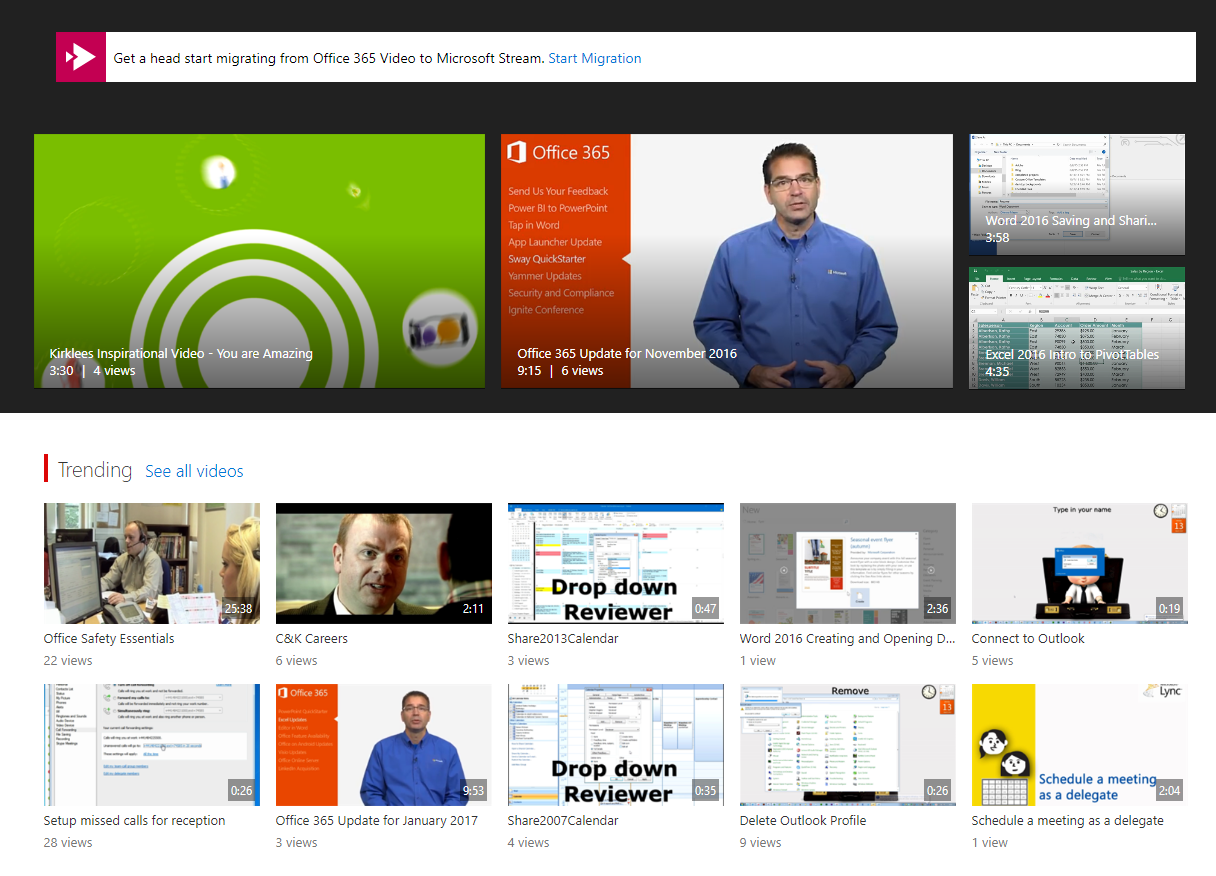
Task: Click the Trending section heading
Action: (x=95, y=470)
